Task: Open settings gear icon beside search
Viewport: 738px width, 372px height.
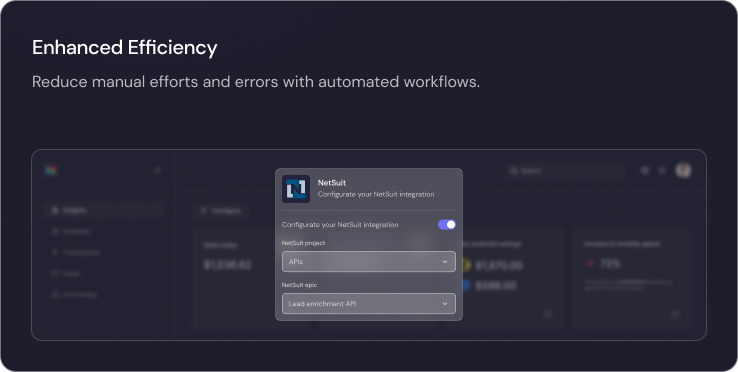Action: [645, 170]
